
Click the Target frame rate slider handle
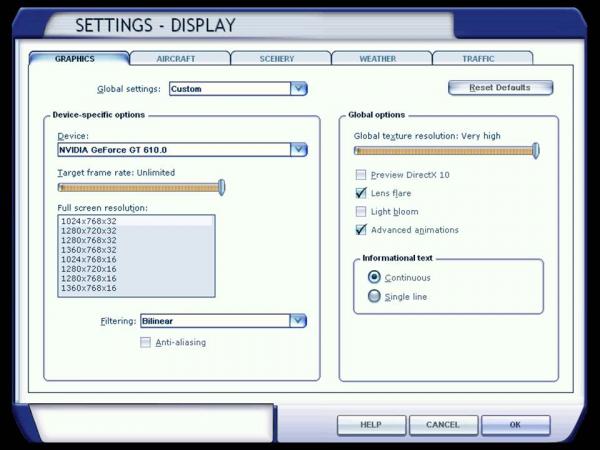pos(222,188)
